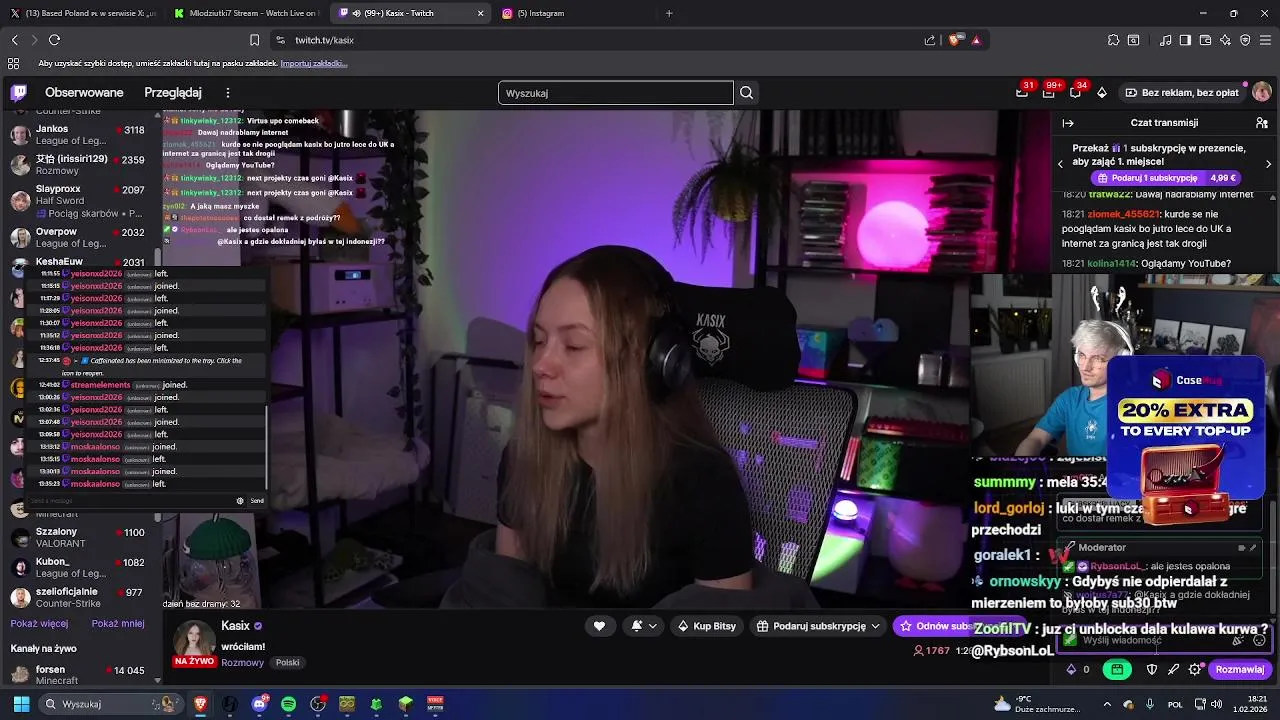1280x720 pixels.
Task: Show next gift leaderboard entry arrow
Action: pyautogui.click(x=1269, y=163)
